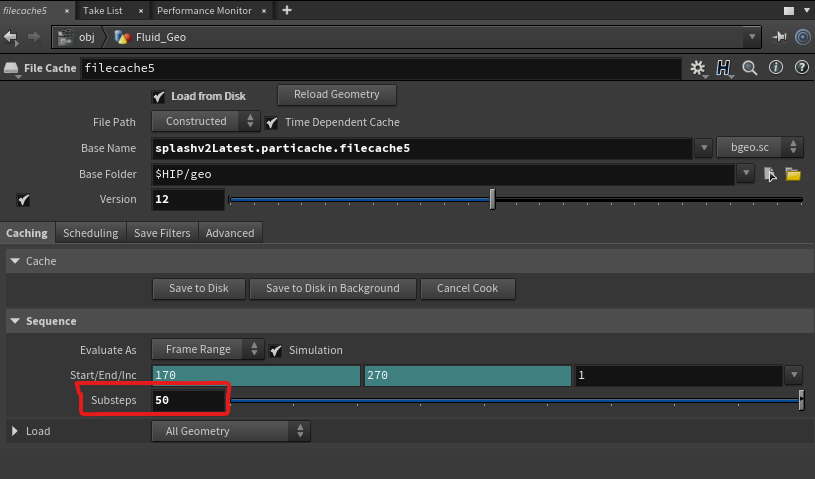
Task: Click the Start/End/Inc label
Action: coord(103,375)
